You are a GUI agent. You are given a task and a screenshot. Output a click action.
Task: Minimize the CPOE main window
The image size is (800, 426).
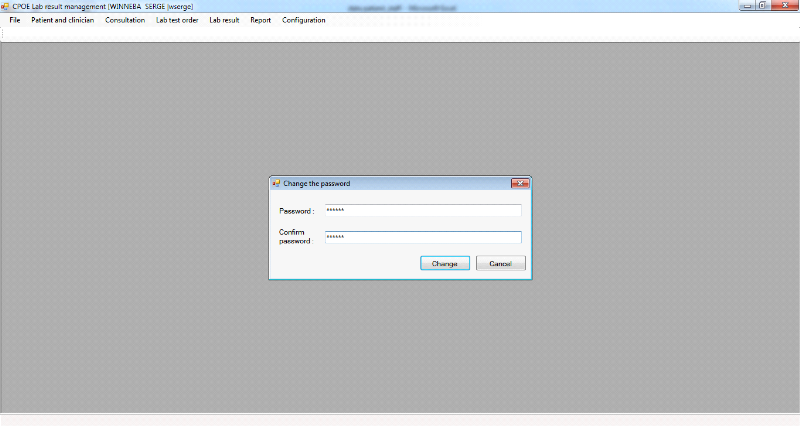click(747, 6)
